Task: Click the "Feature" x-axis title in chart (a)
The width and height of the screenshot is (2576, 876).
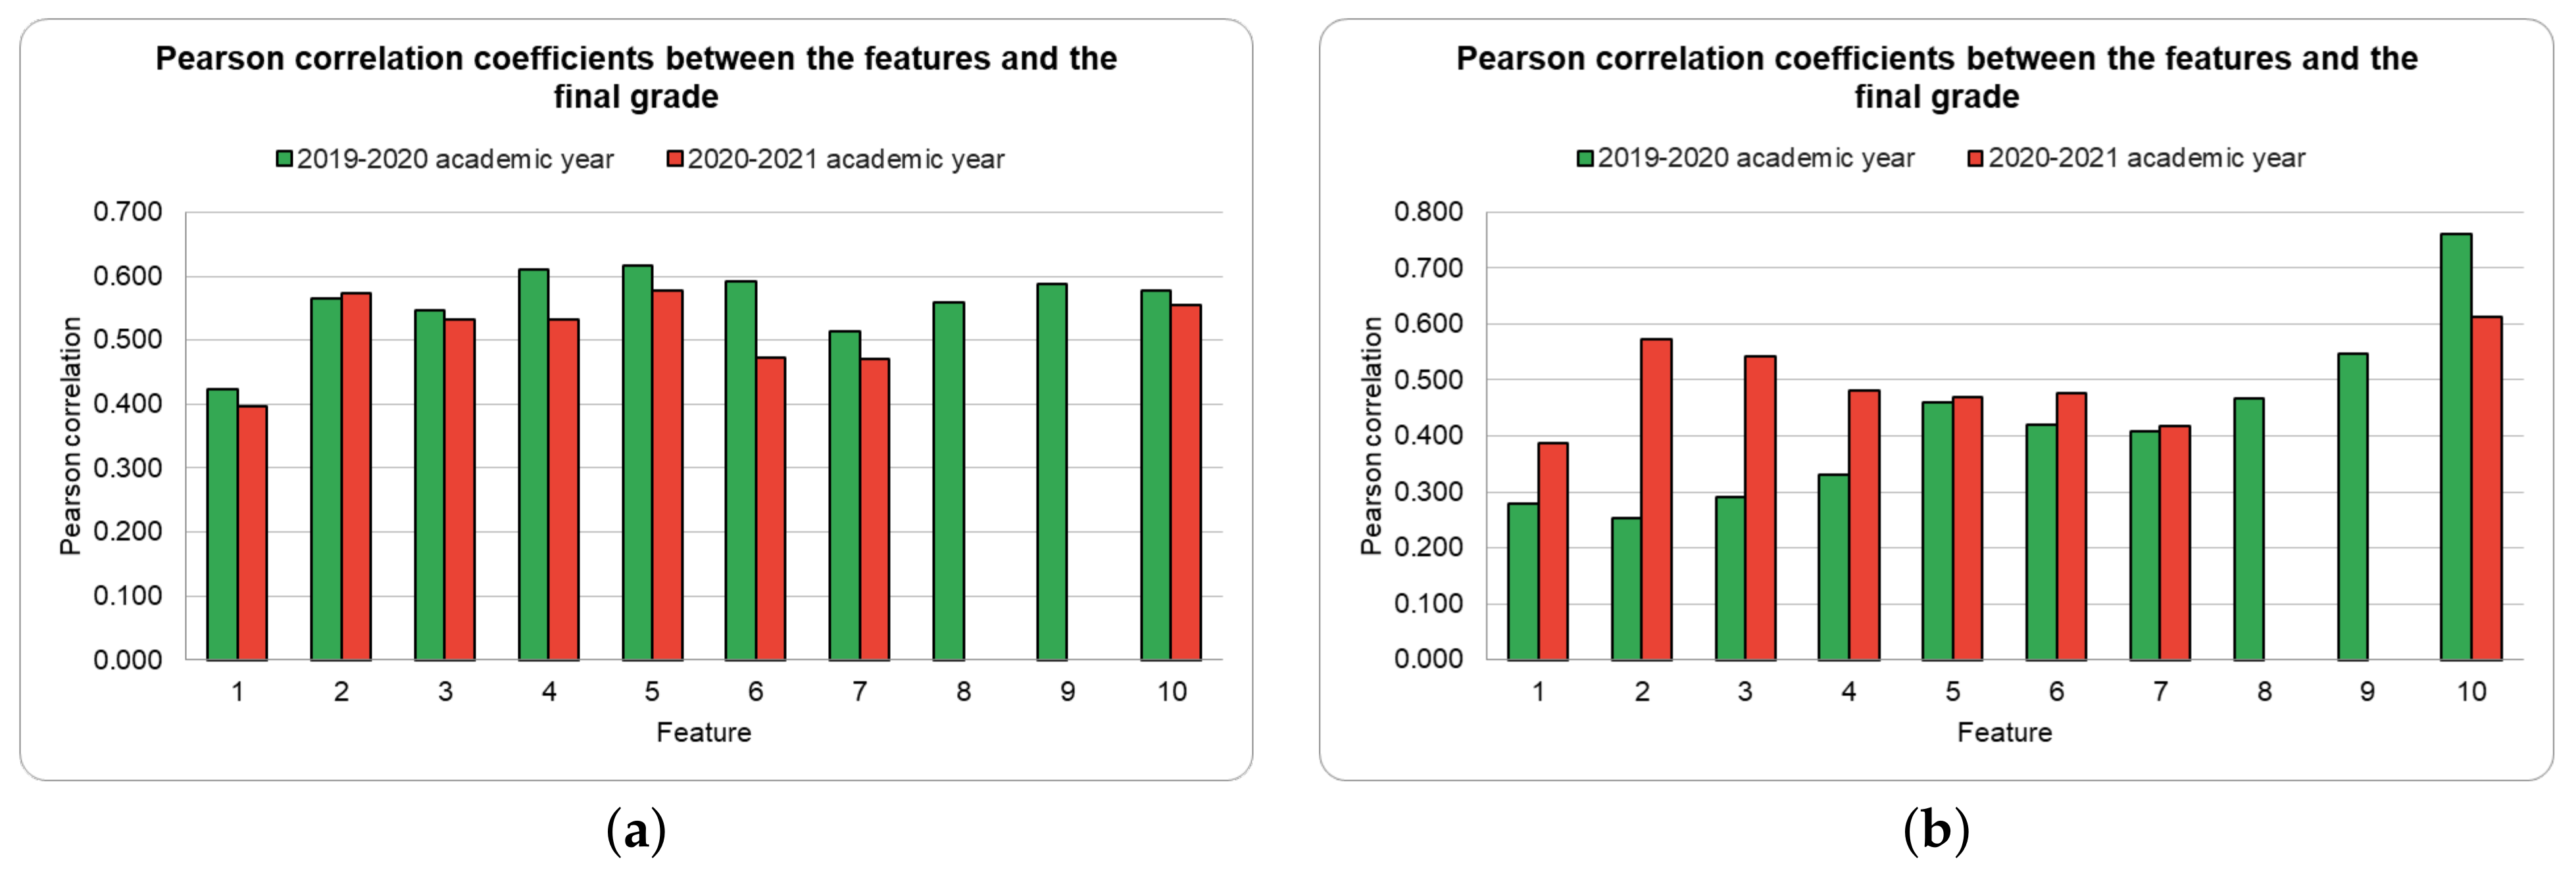Action: point(703,733)
